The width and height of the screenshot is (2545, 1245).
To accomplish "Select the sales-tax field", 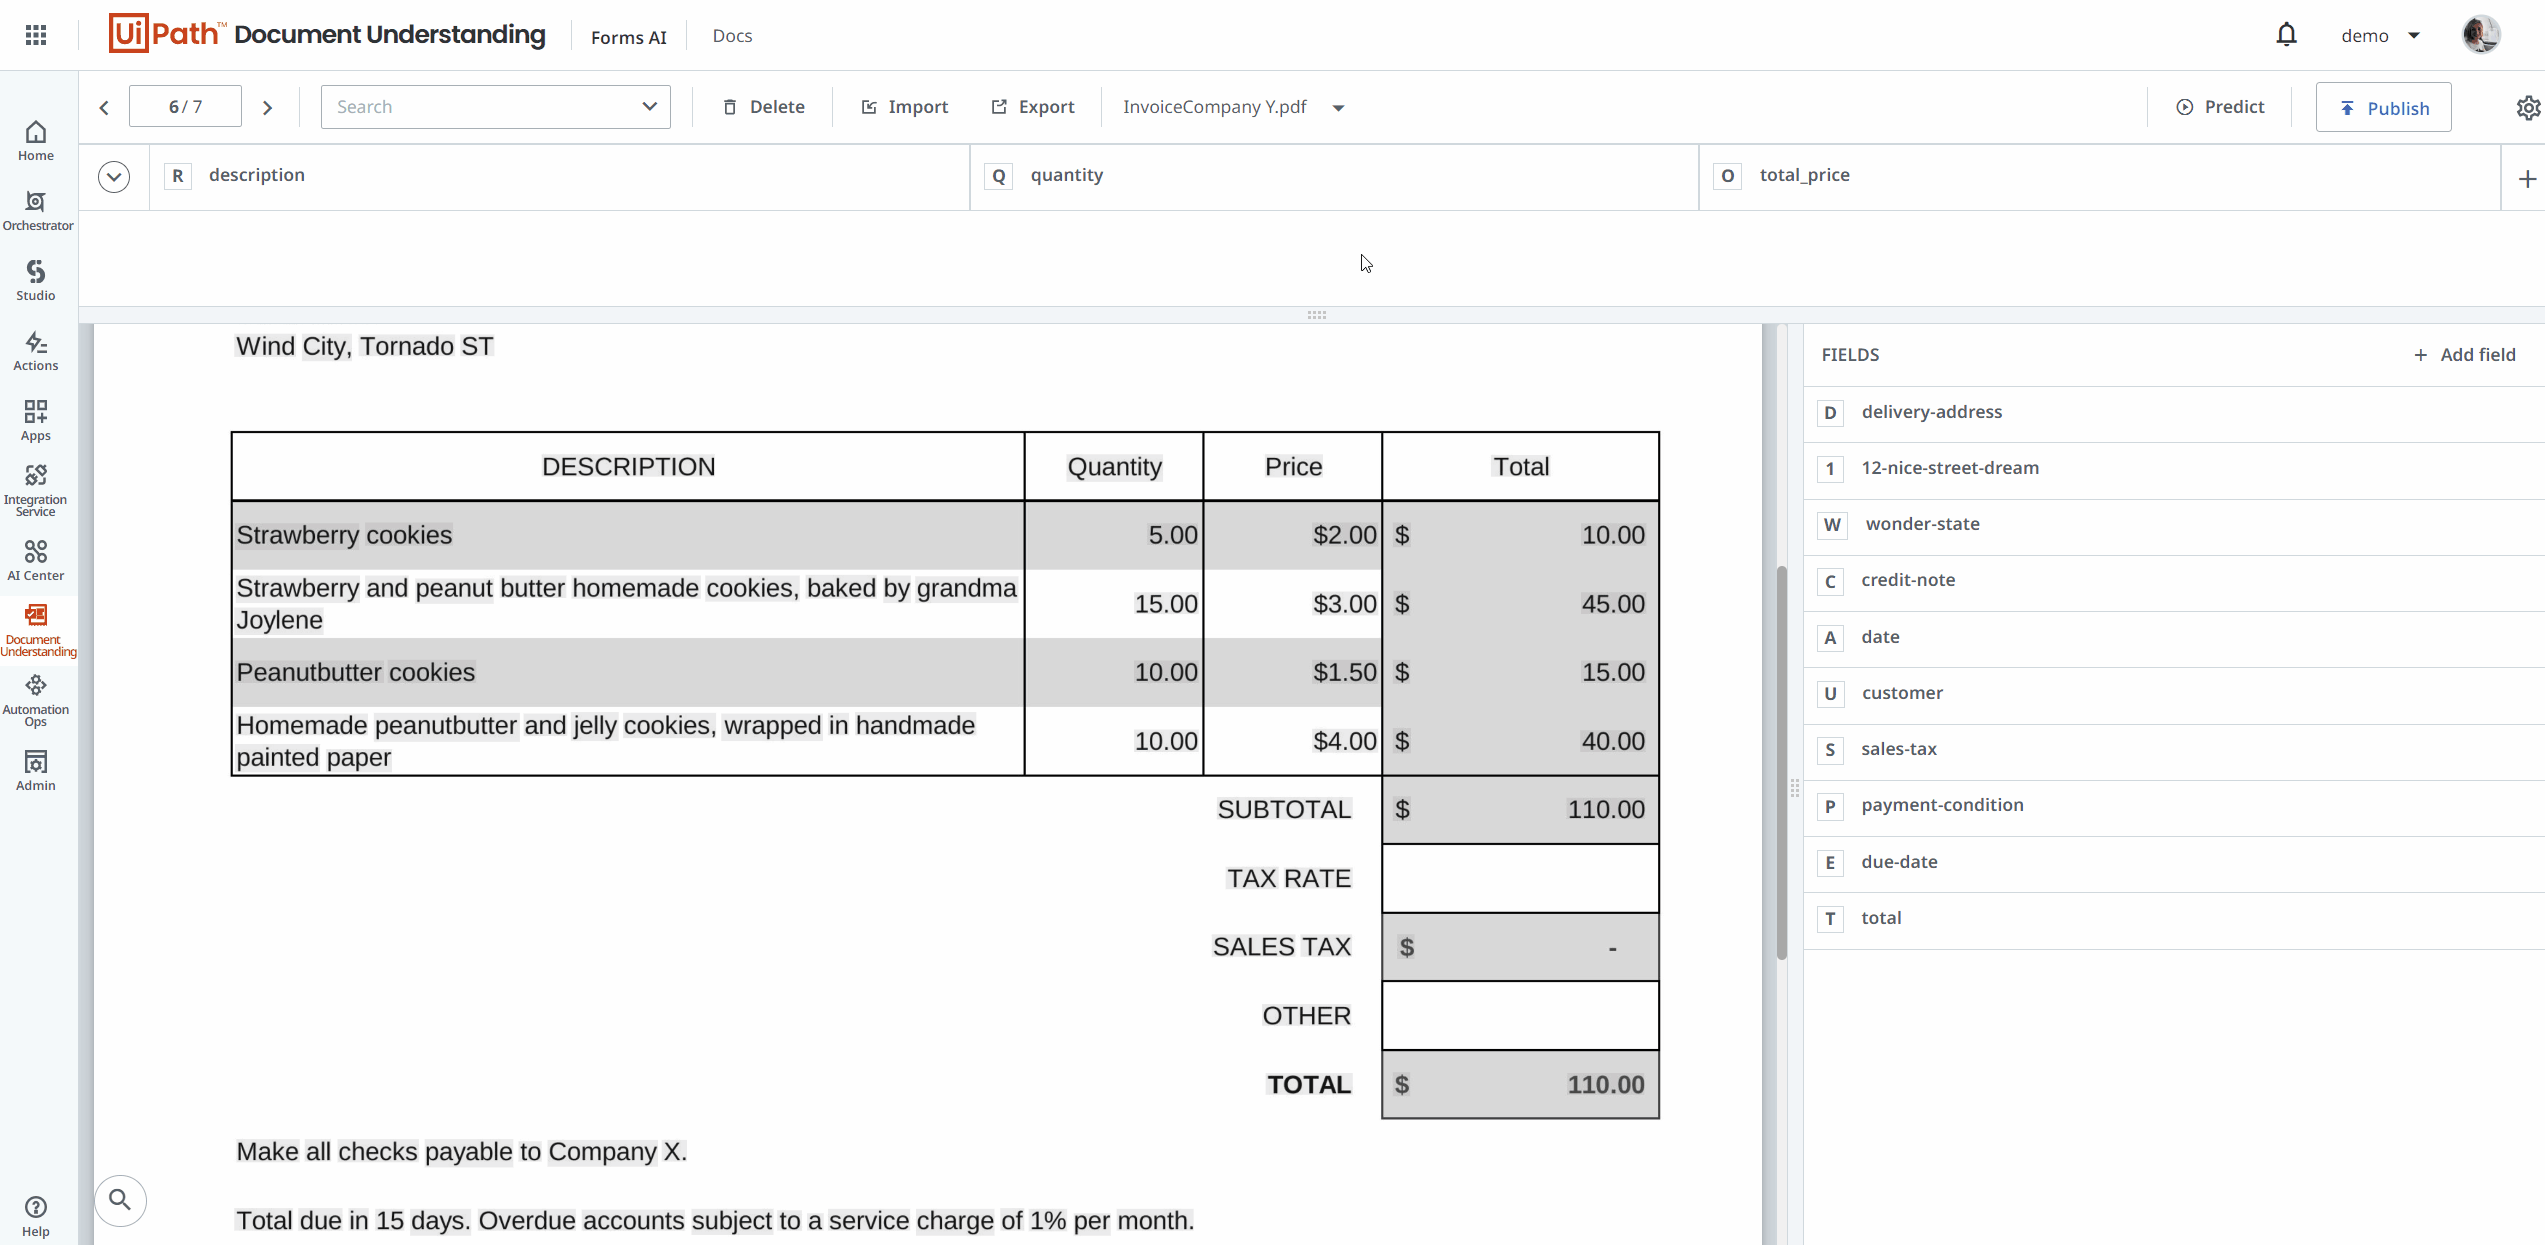I will coord(2175,750).
